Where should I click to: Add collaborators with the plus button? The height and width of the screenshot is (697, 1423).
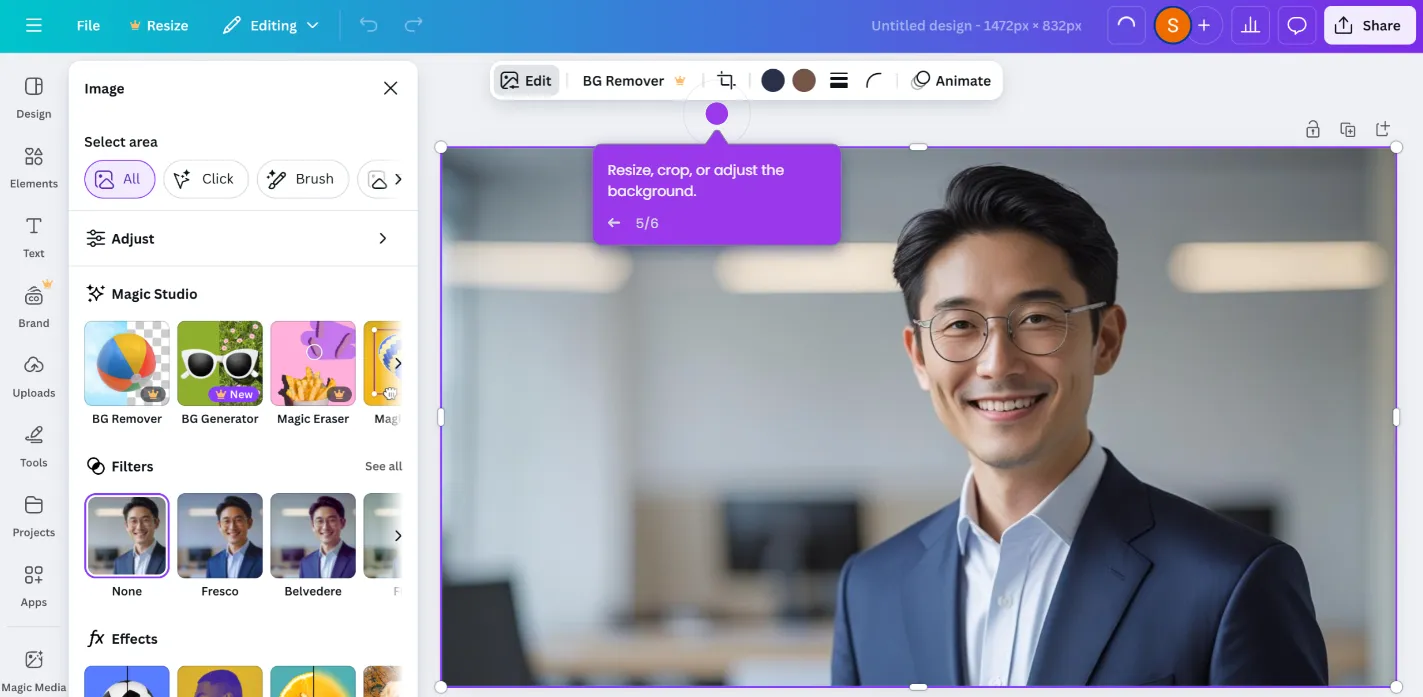click(x=1204, y=26)
